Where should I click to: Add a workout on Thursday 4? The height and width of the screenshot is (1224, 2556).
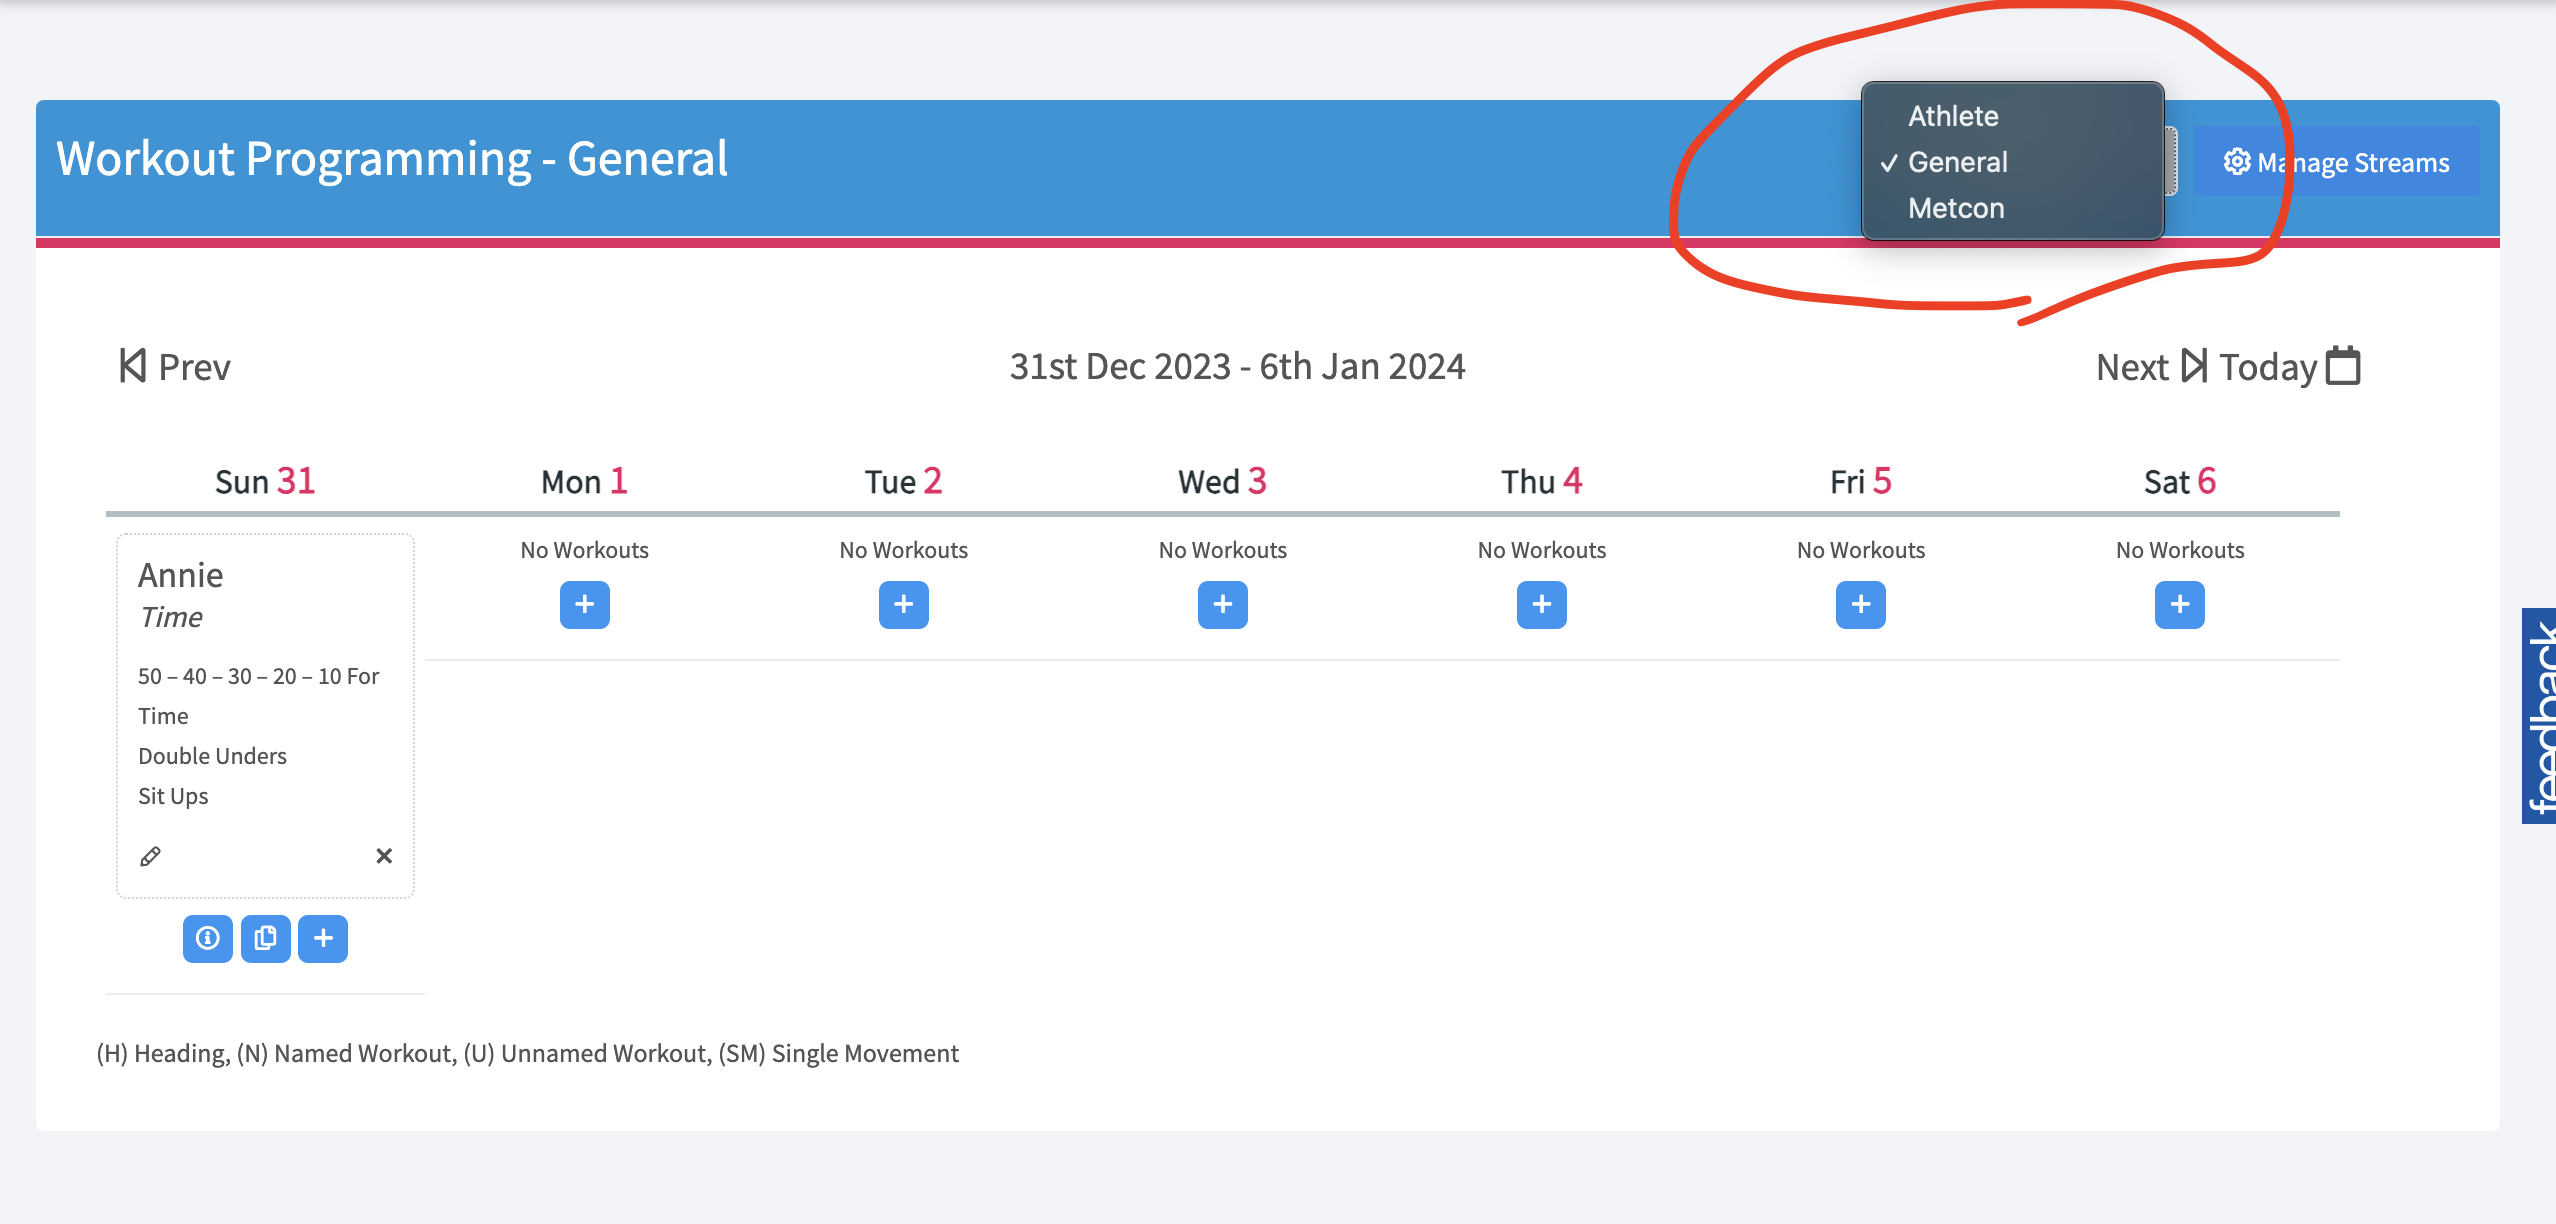(x=1541, y=605)
